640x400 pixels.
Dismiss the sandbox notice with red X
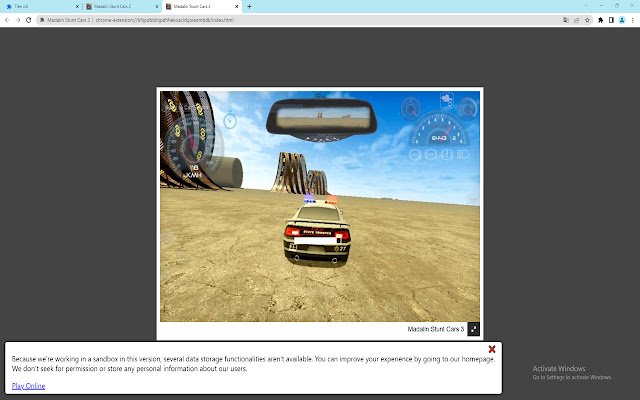coord(492,349)
